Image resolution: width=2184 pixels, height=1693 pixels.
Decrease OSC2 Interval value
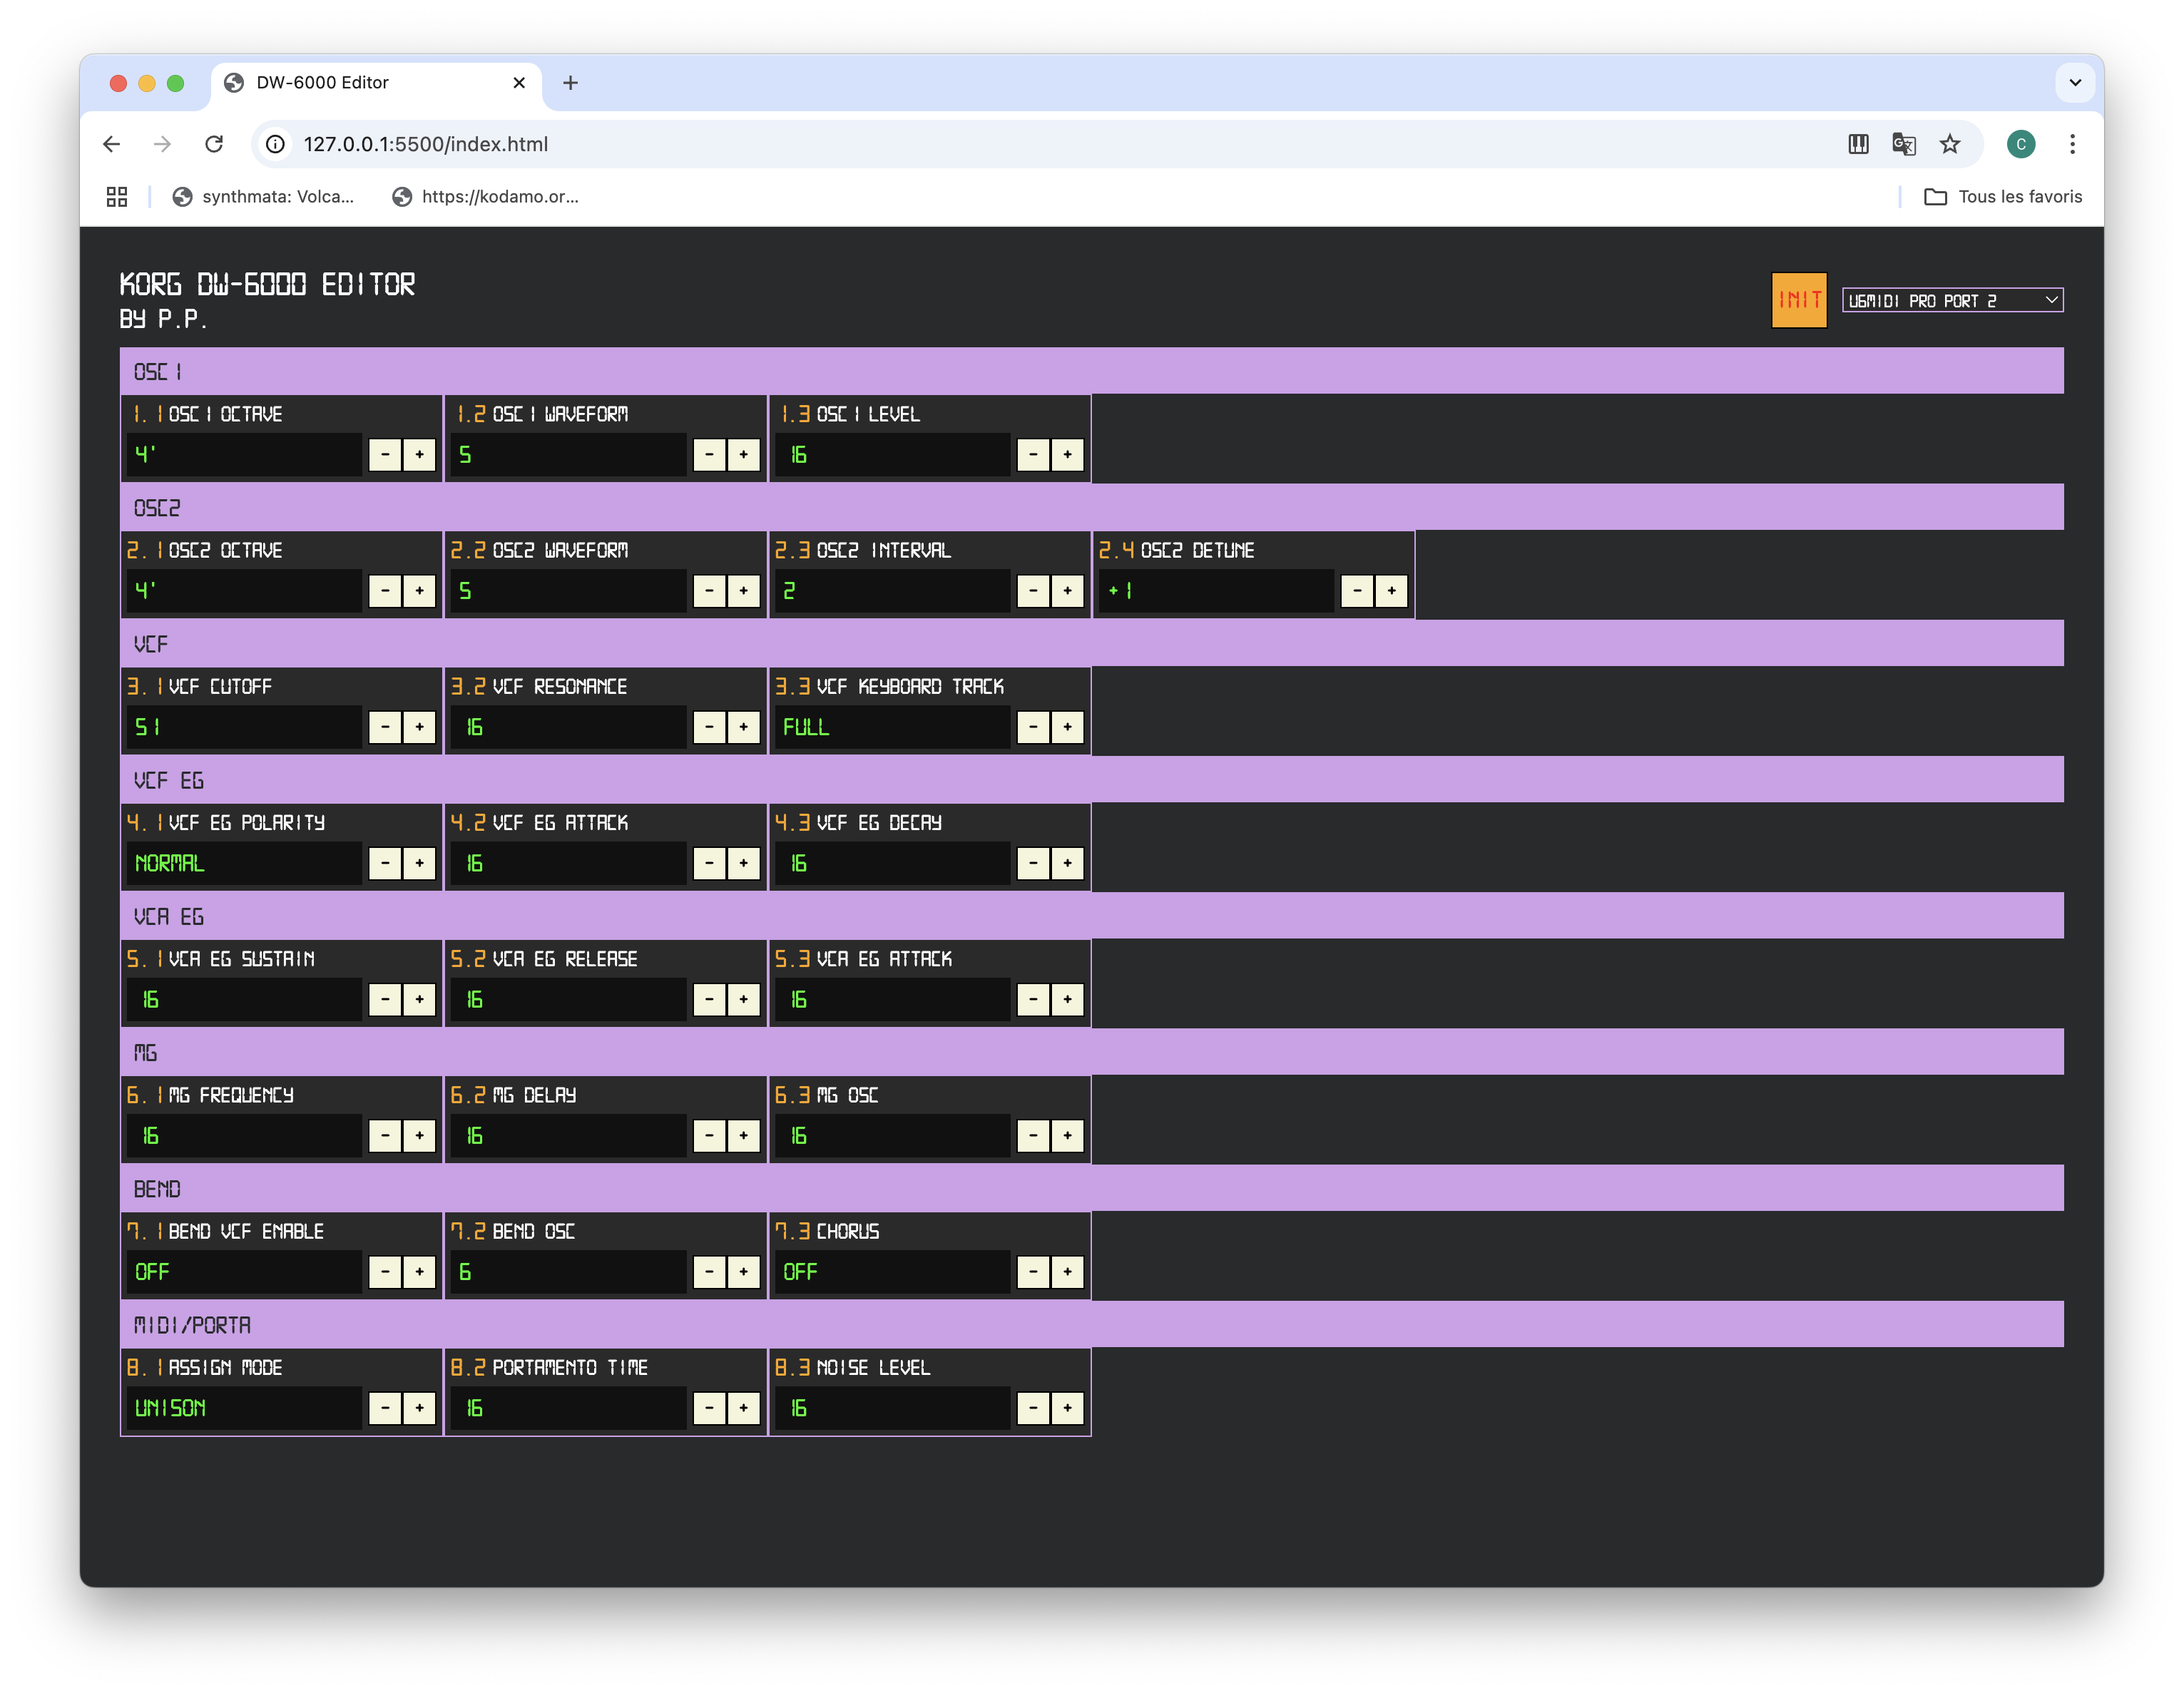tap(1033, 591)
